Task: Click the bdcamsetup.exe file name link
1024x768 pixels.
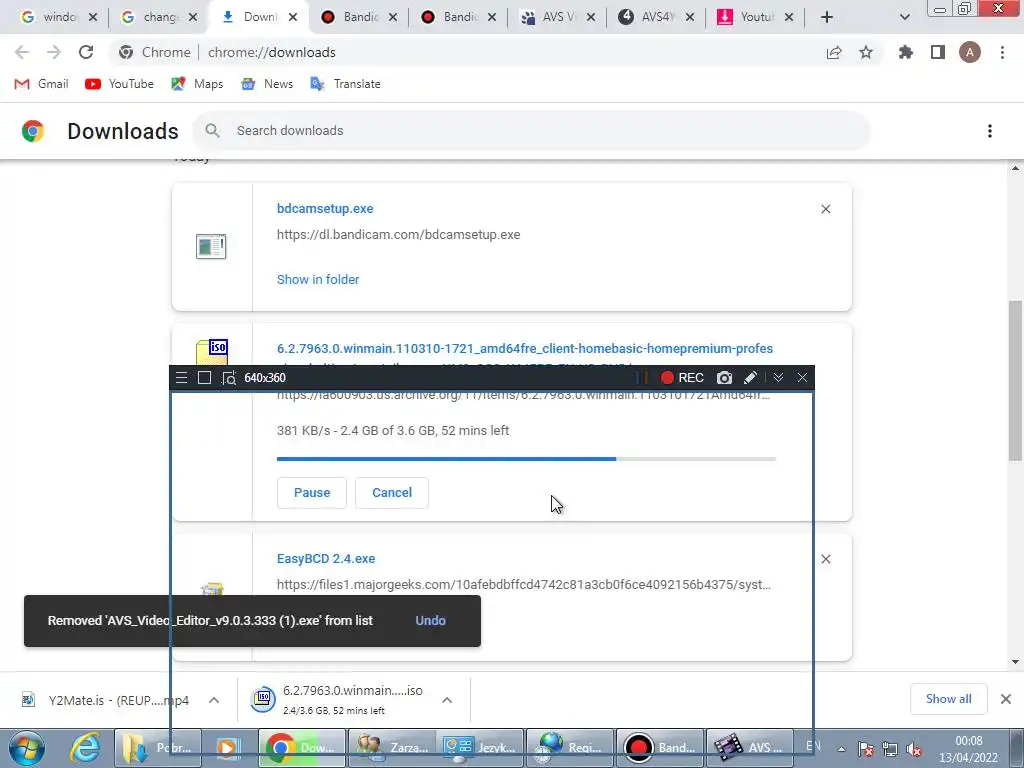Action: (x=325, y=209)
